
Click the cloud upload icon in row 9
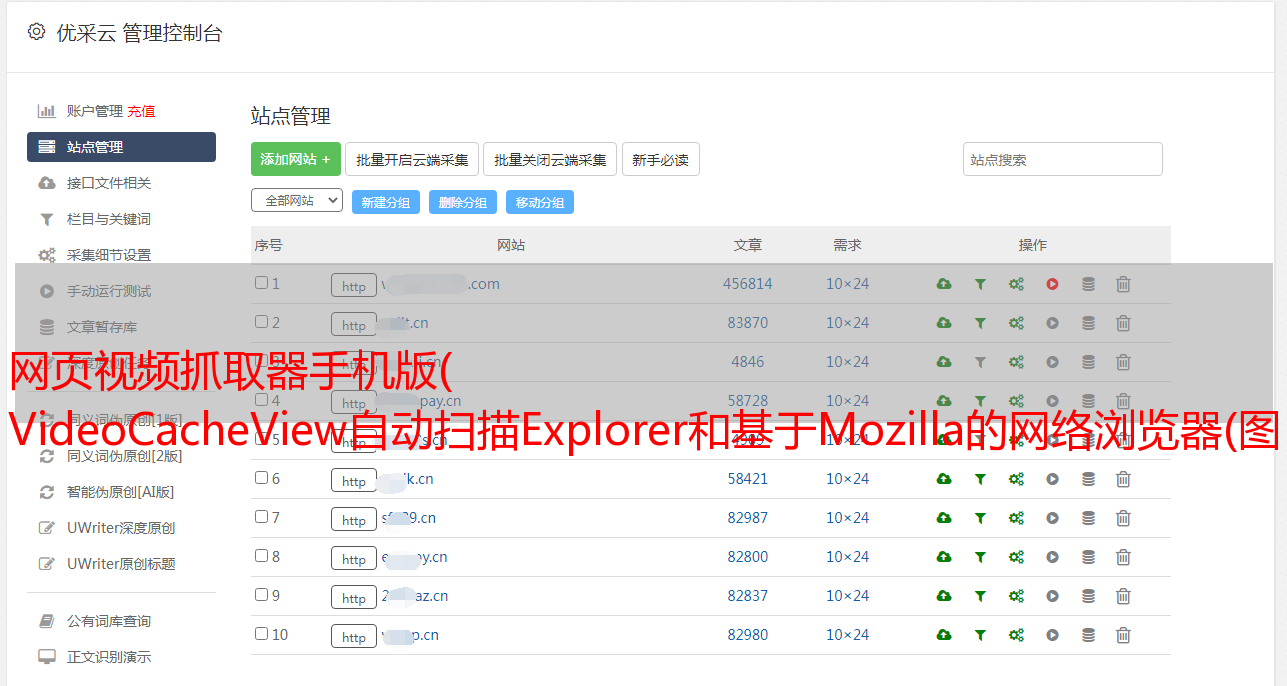(x=944, y=596)
